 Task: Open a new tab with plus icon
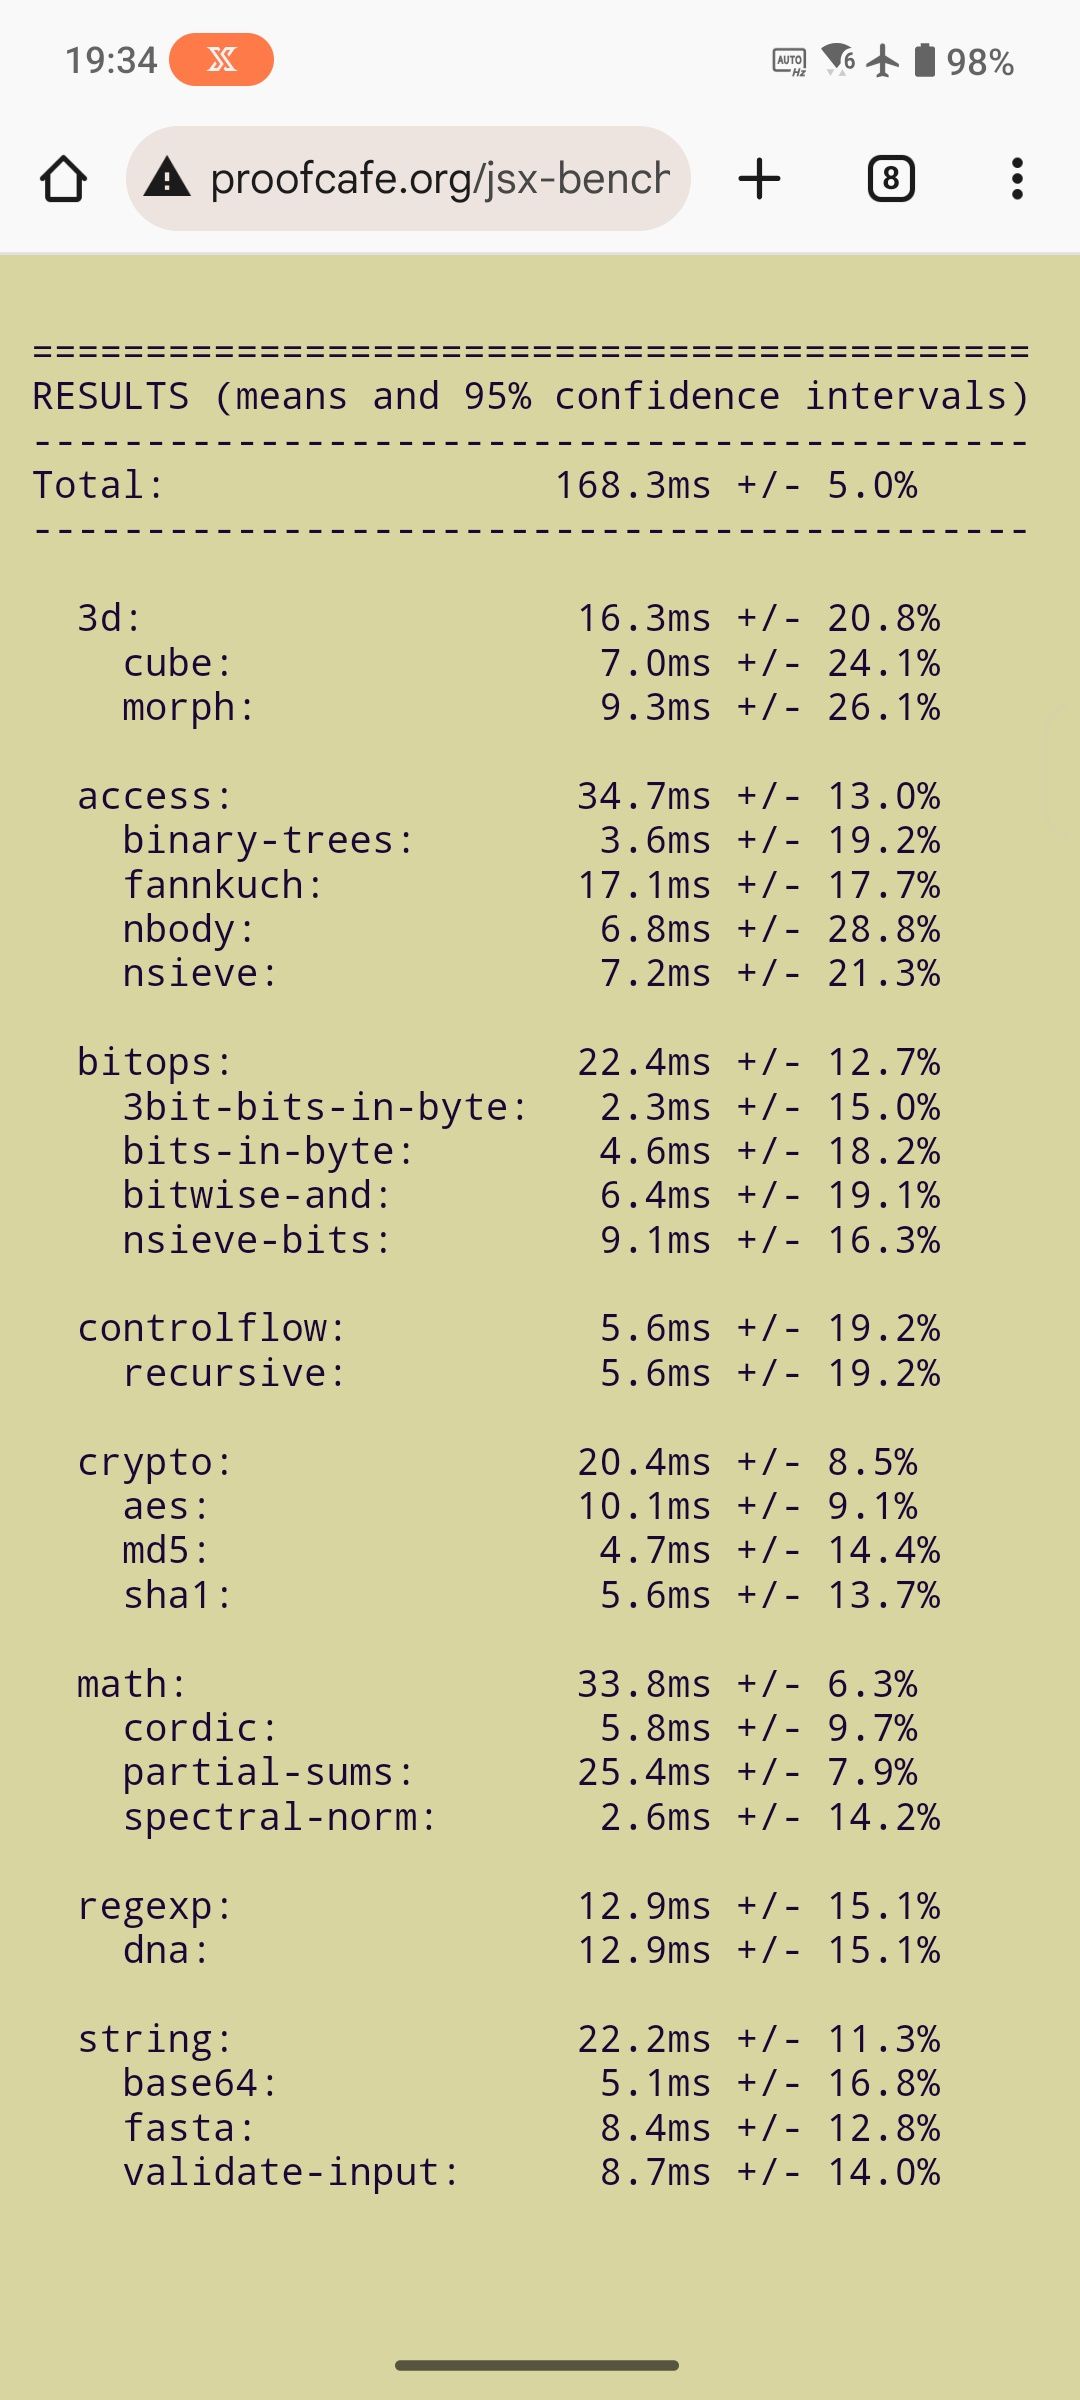pos(759,179)
